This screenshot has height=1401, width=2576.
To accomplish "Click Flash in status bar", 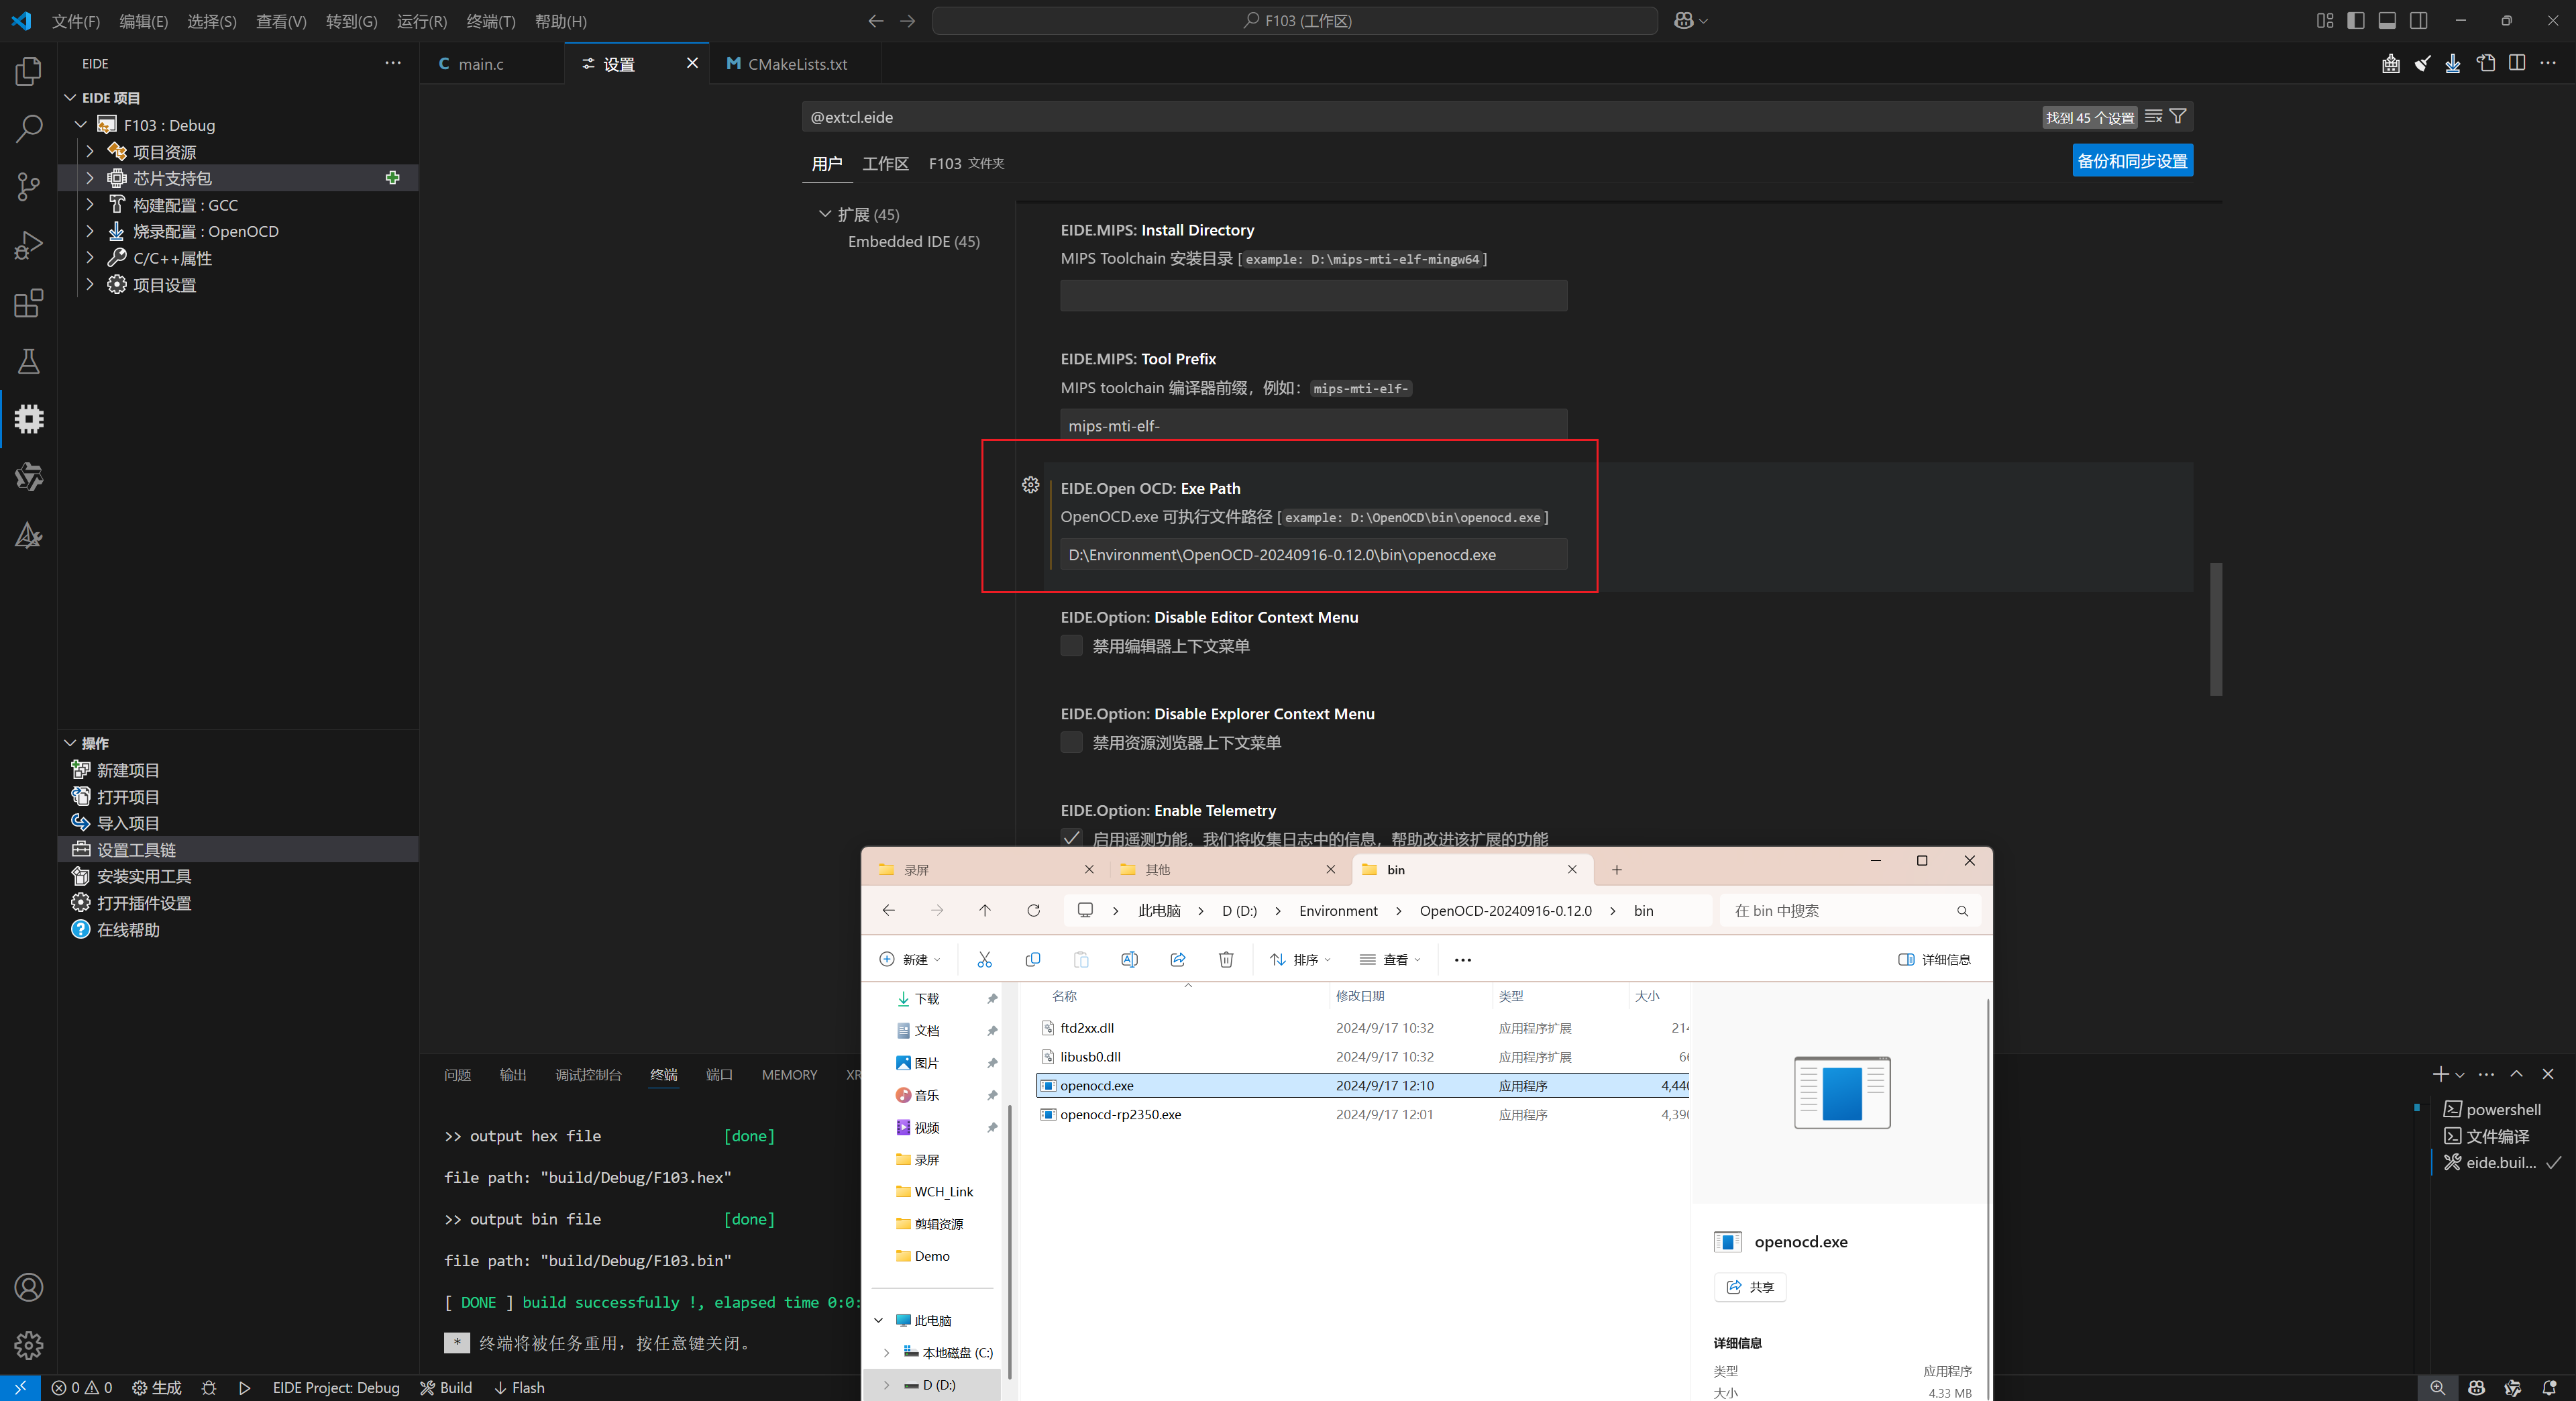I will pyautogui.click(x=519, y=1388).
